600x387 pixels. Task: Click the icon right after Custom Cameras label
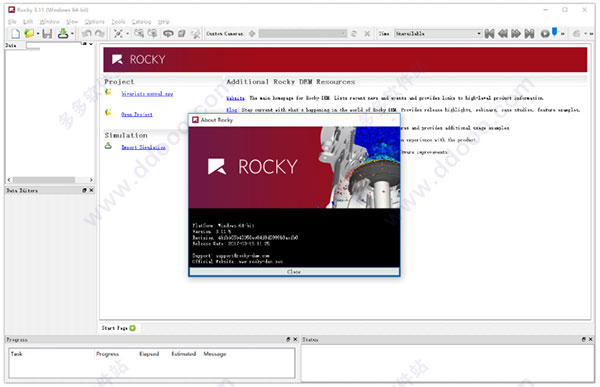pyautogui.click(x=252, y=34)
